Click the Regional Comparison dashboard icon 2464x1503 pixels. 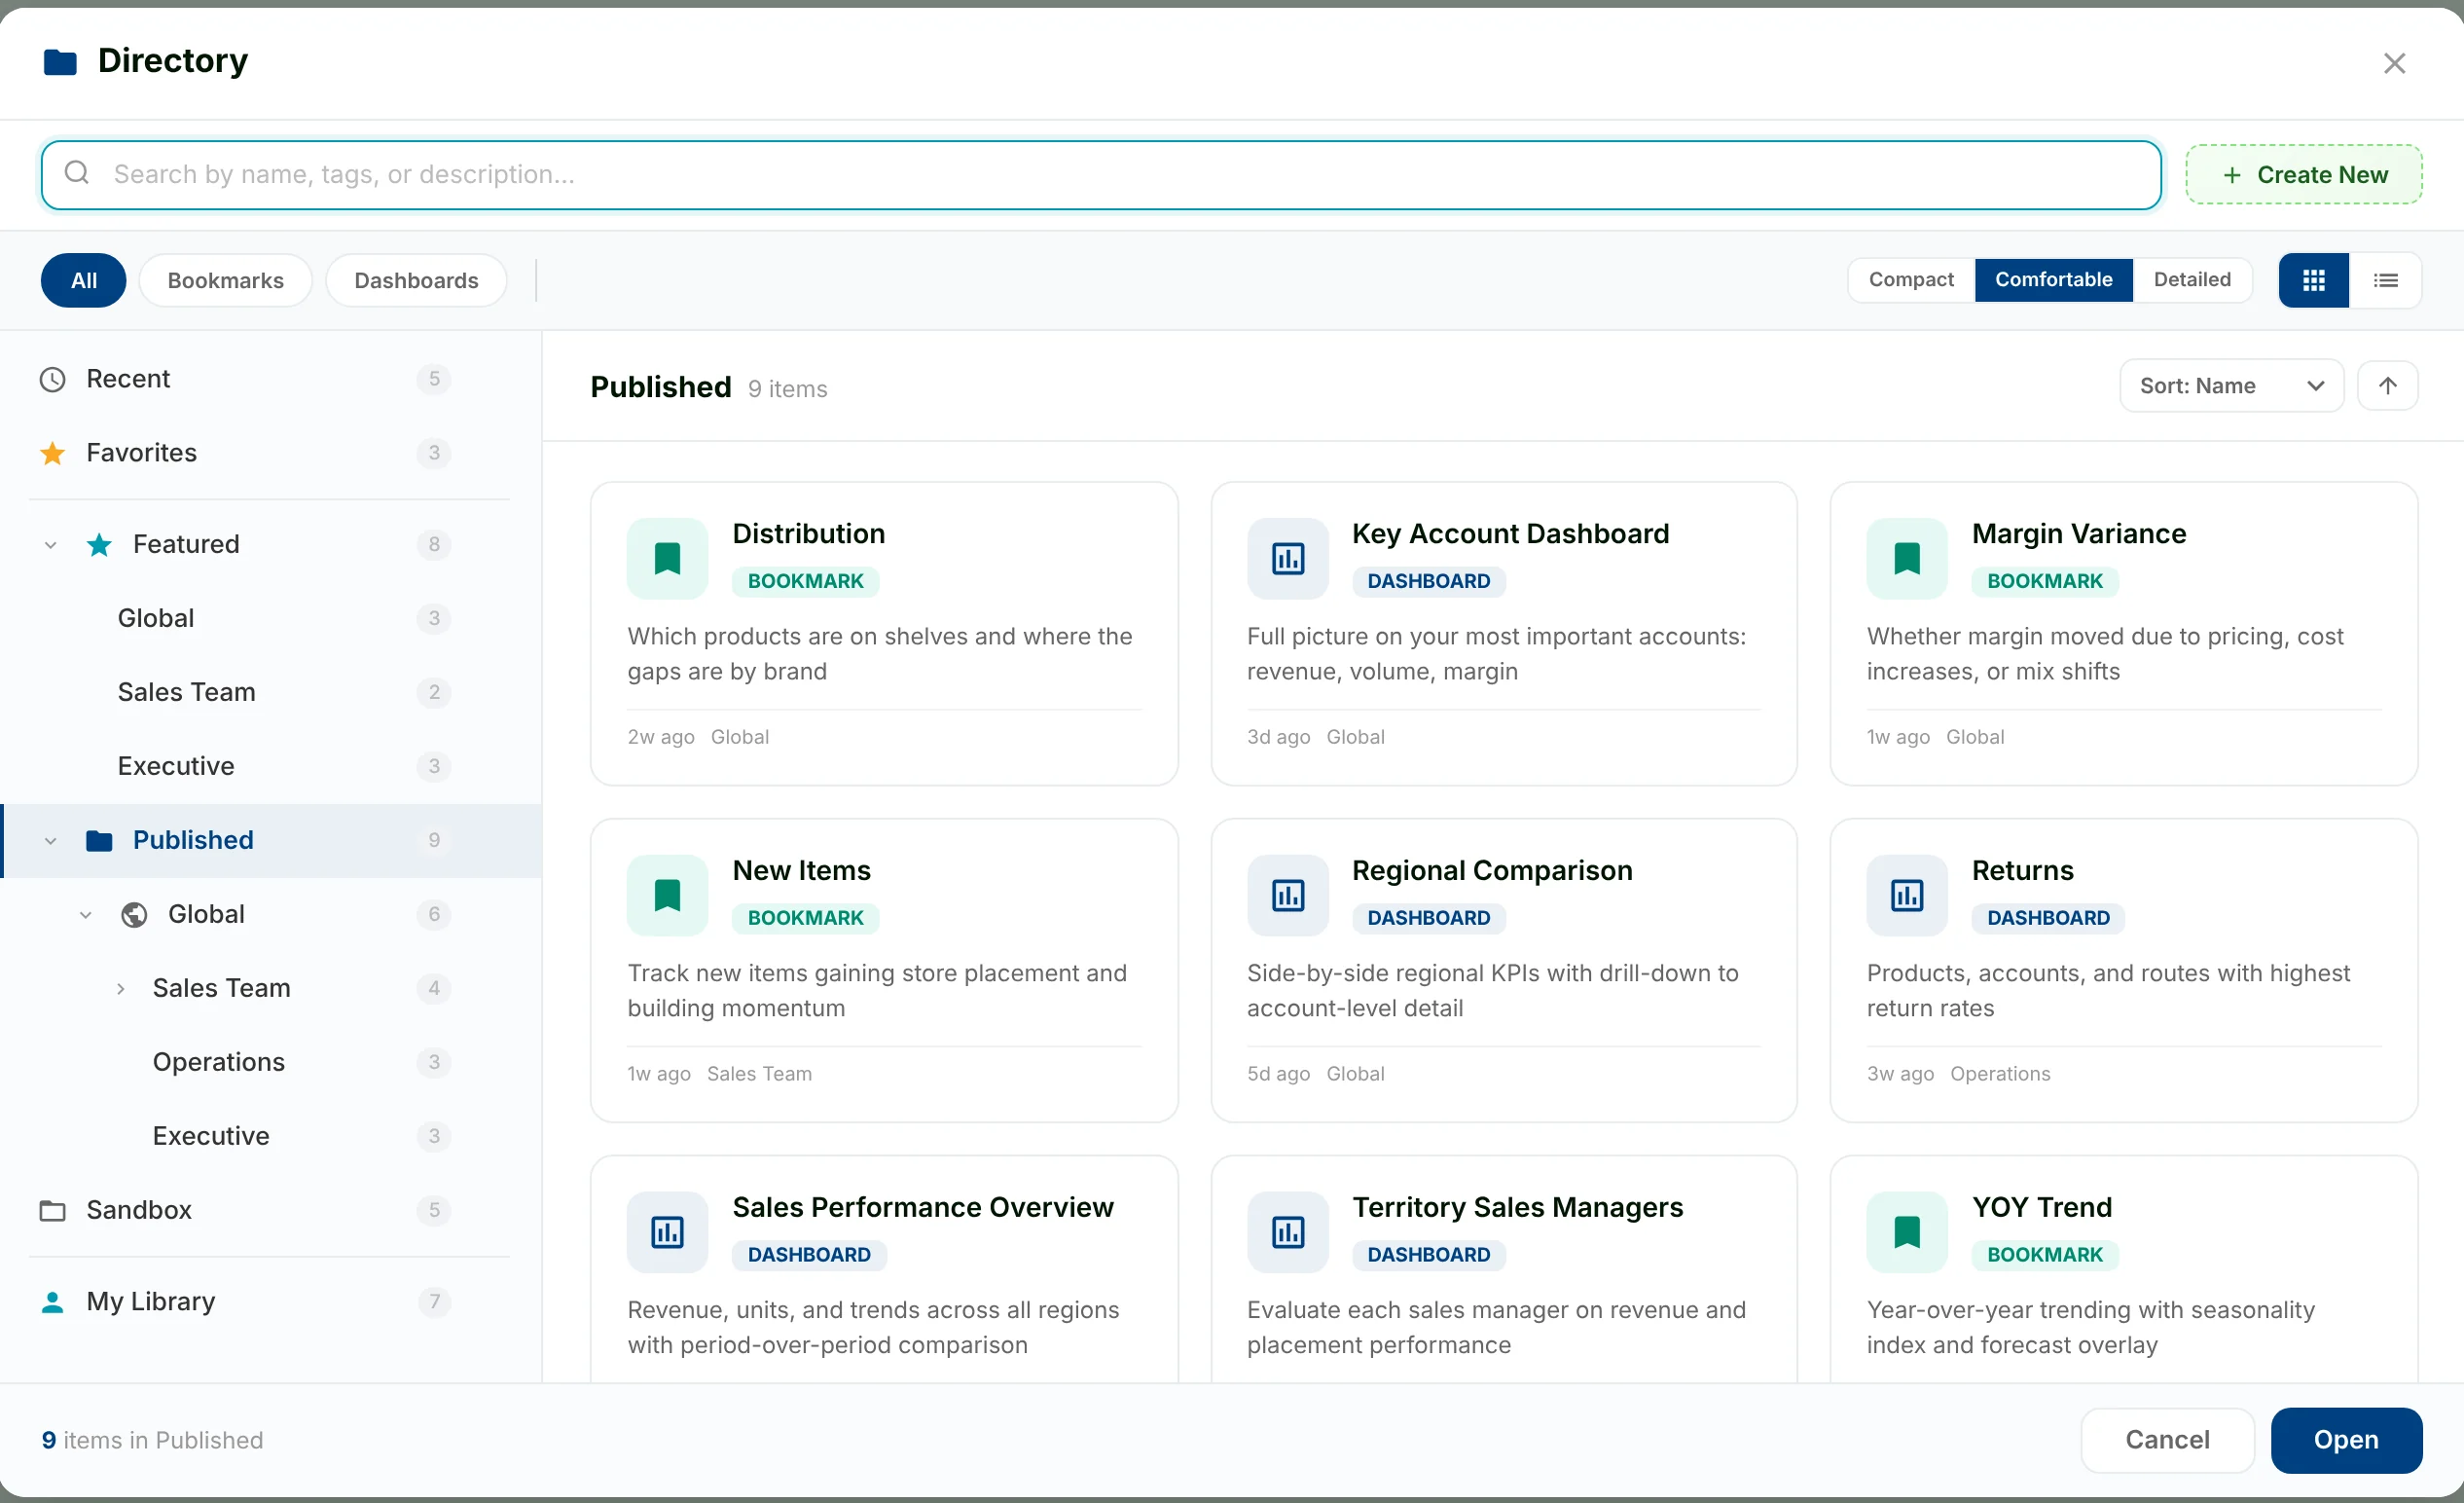(x=1287, y=895)
